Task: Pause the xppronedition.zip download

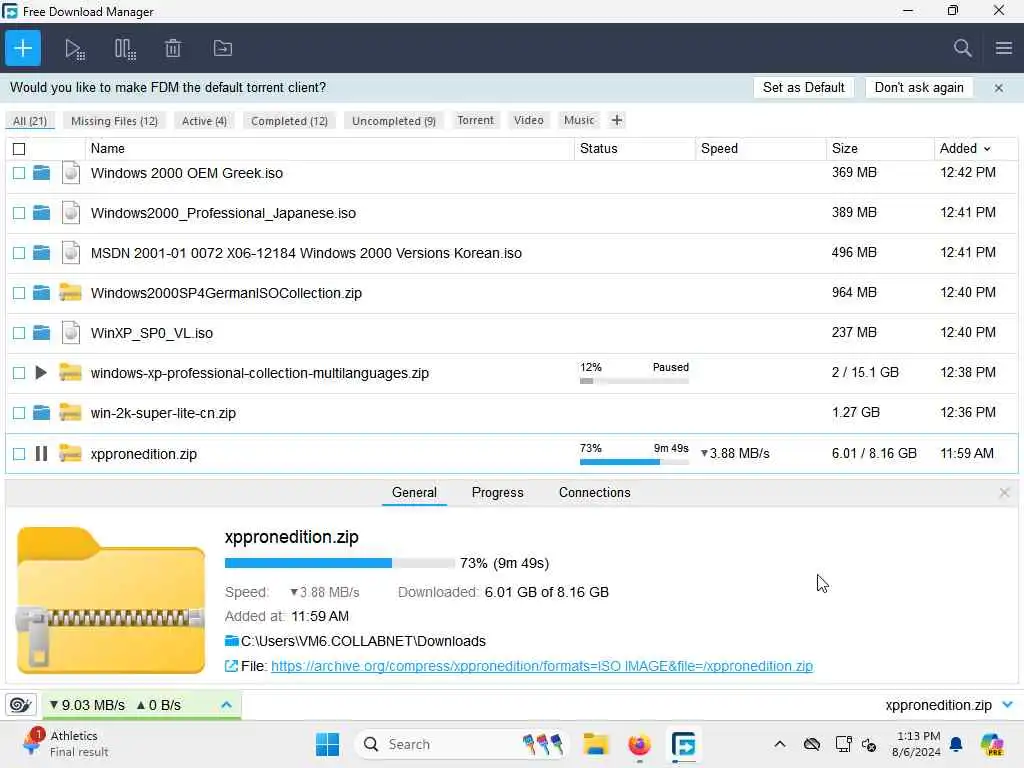Action: click(41, 453)
